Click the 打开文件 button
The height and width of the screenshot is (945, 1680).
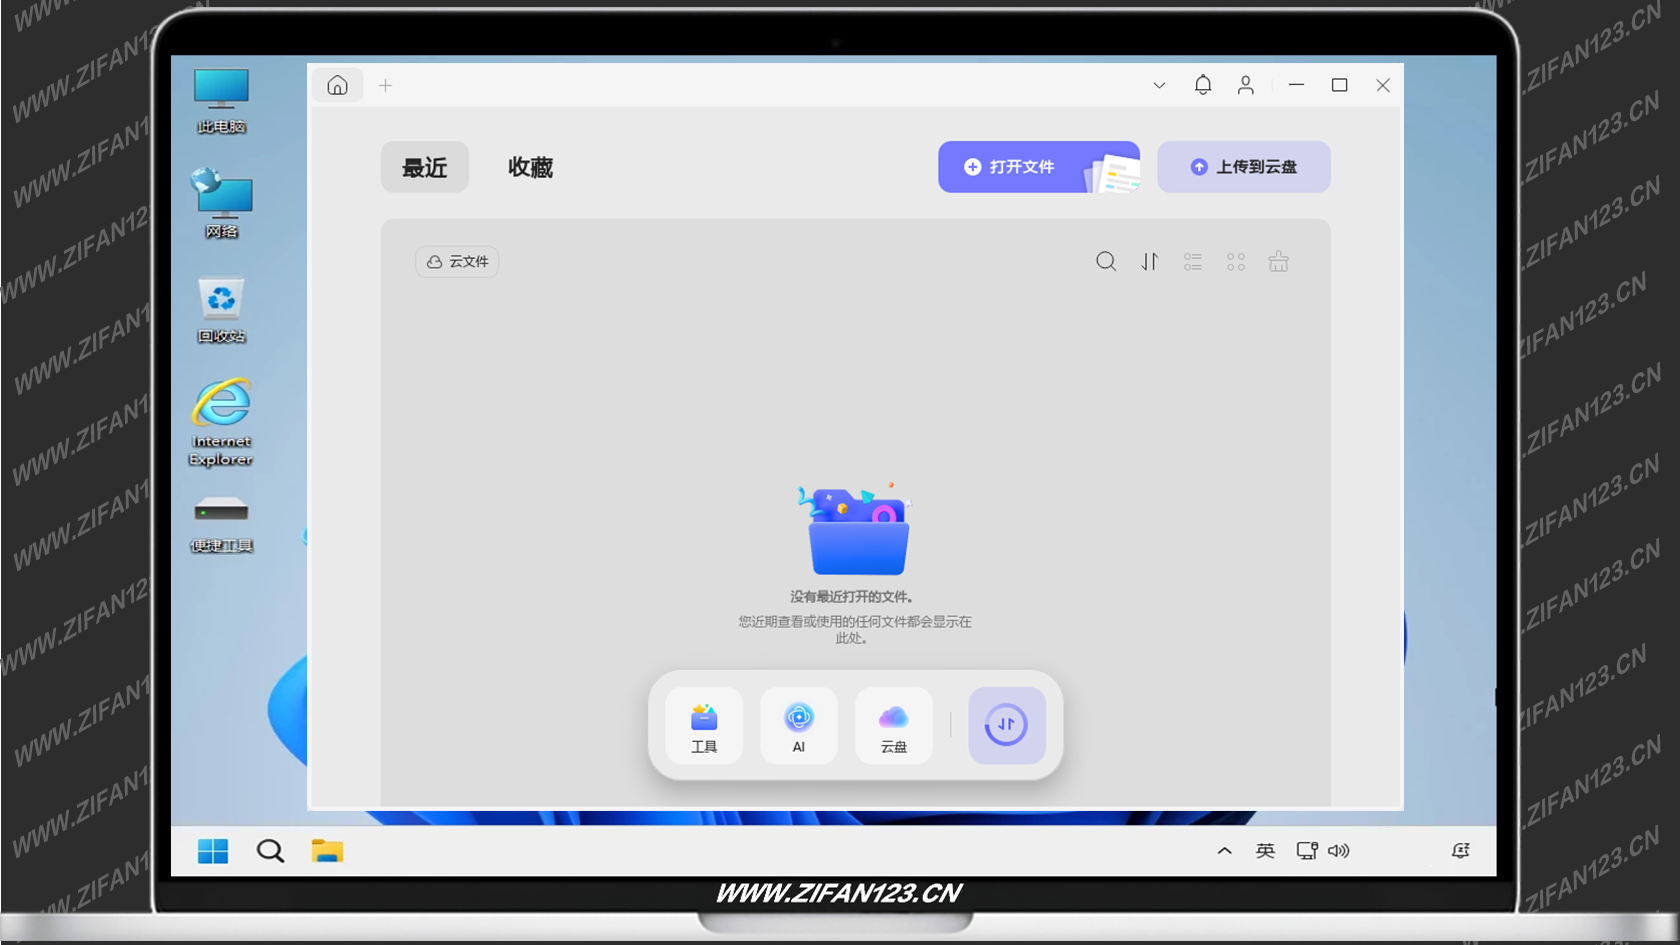(1039, 167)
